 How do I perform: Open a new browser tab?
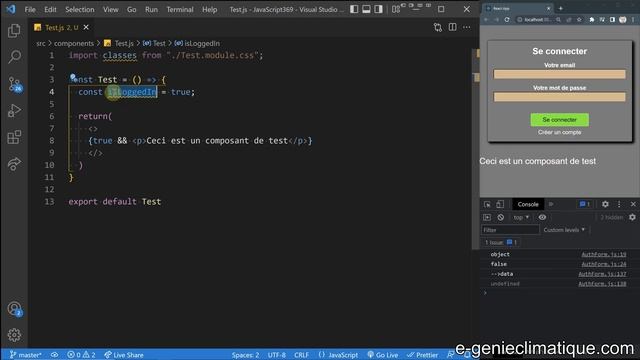point(560,8)
